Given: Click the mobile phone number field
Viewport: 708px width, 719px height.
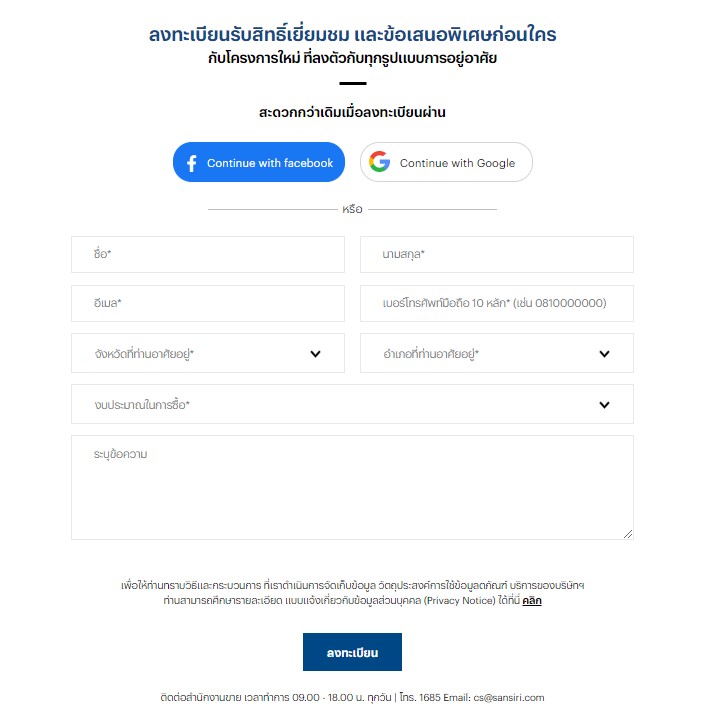Looking at the screenshot, I should 497,303.
